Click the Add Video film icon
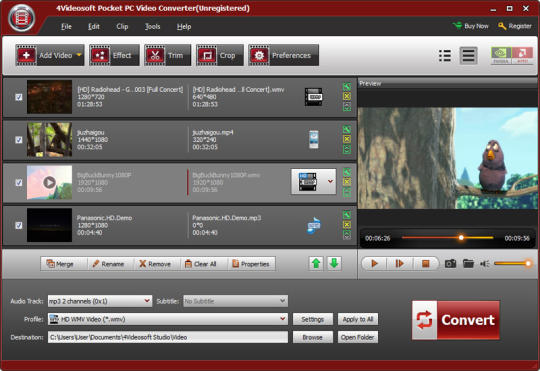Screen dimensions: 540x371 [26, 55]
